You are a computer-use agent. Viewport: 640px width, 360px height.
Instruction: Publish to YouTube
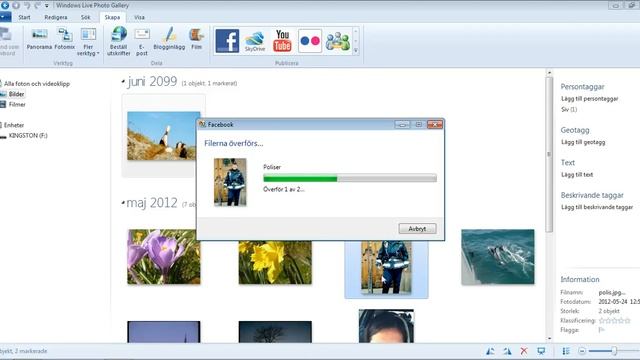(x=282, y=41)
